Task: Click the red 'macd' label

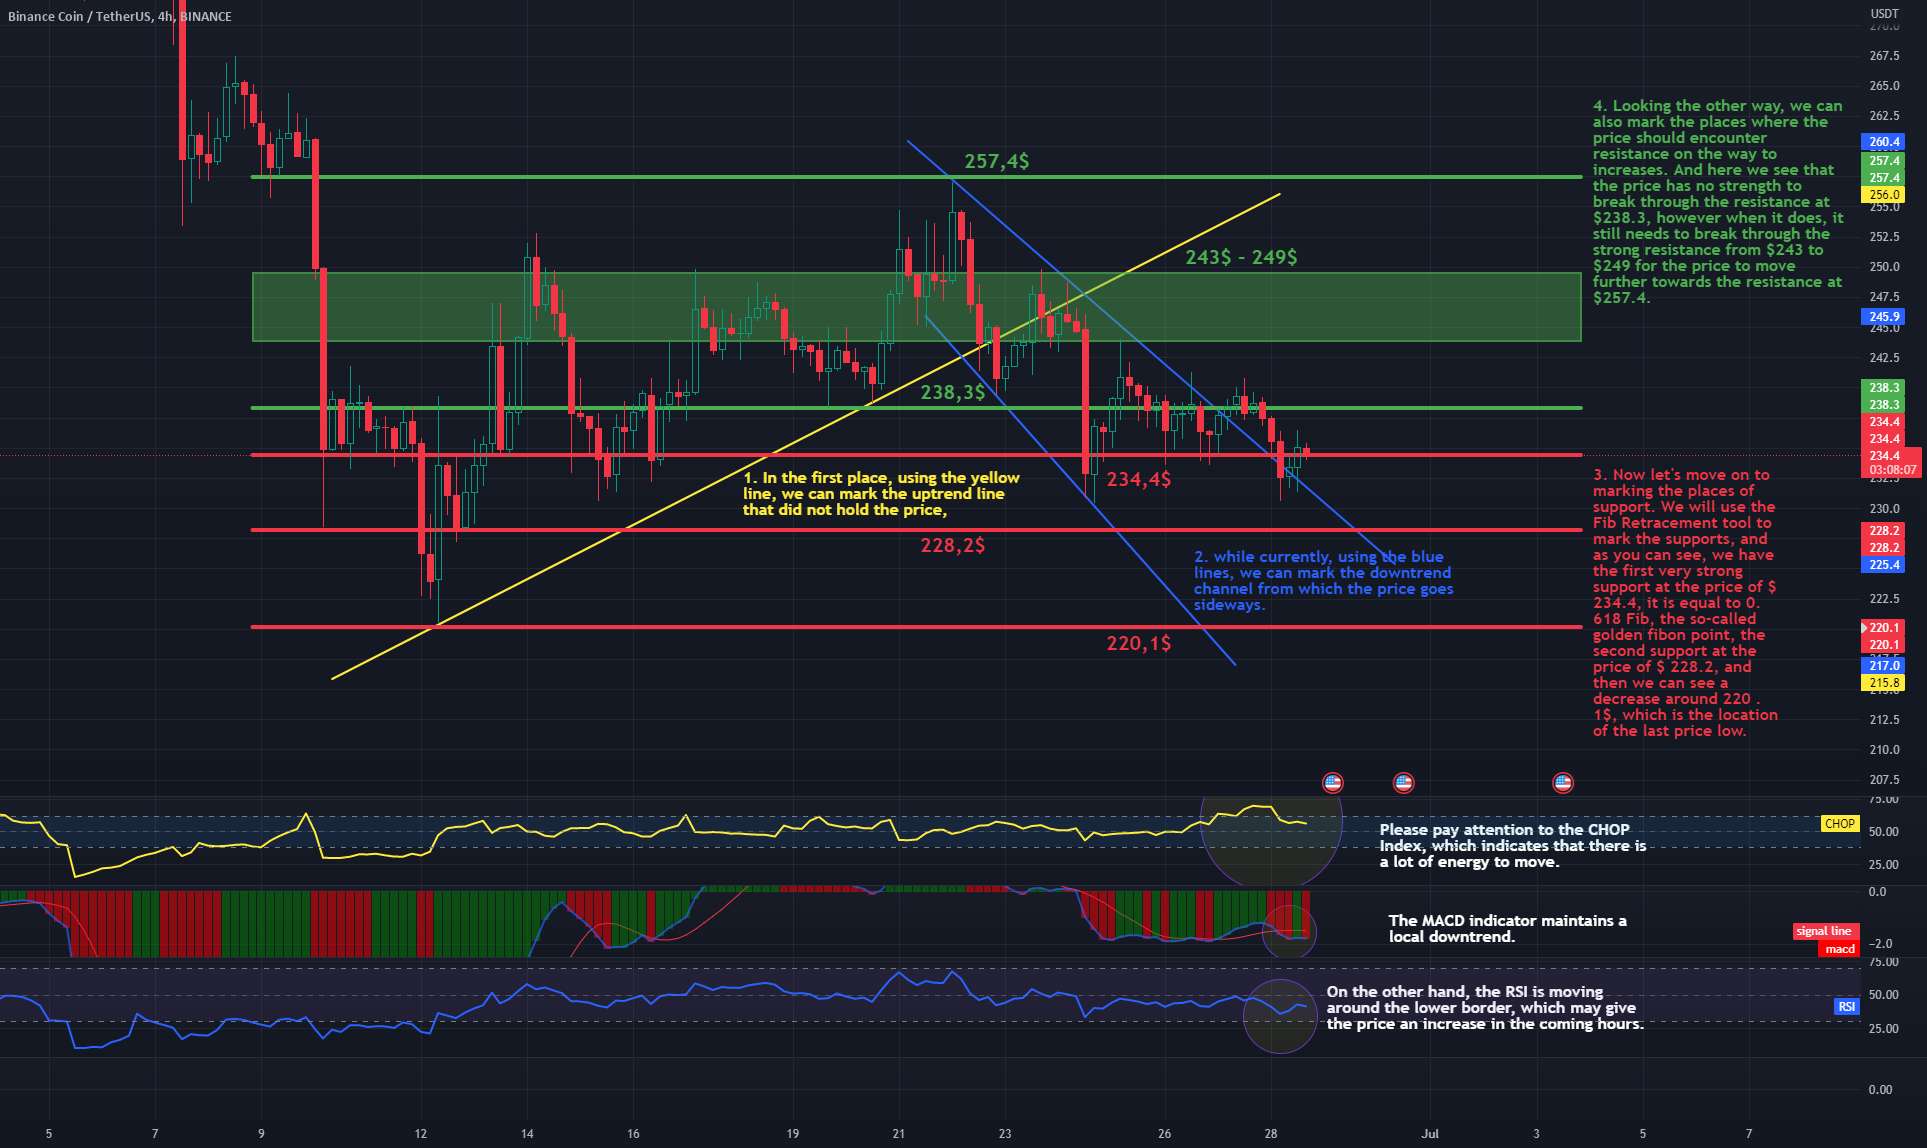Action: pyautogui.click(x=1839, y=949)
